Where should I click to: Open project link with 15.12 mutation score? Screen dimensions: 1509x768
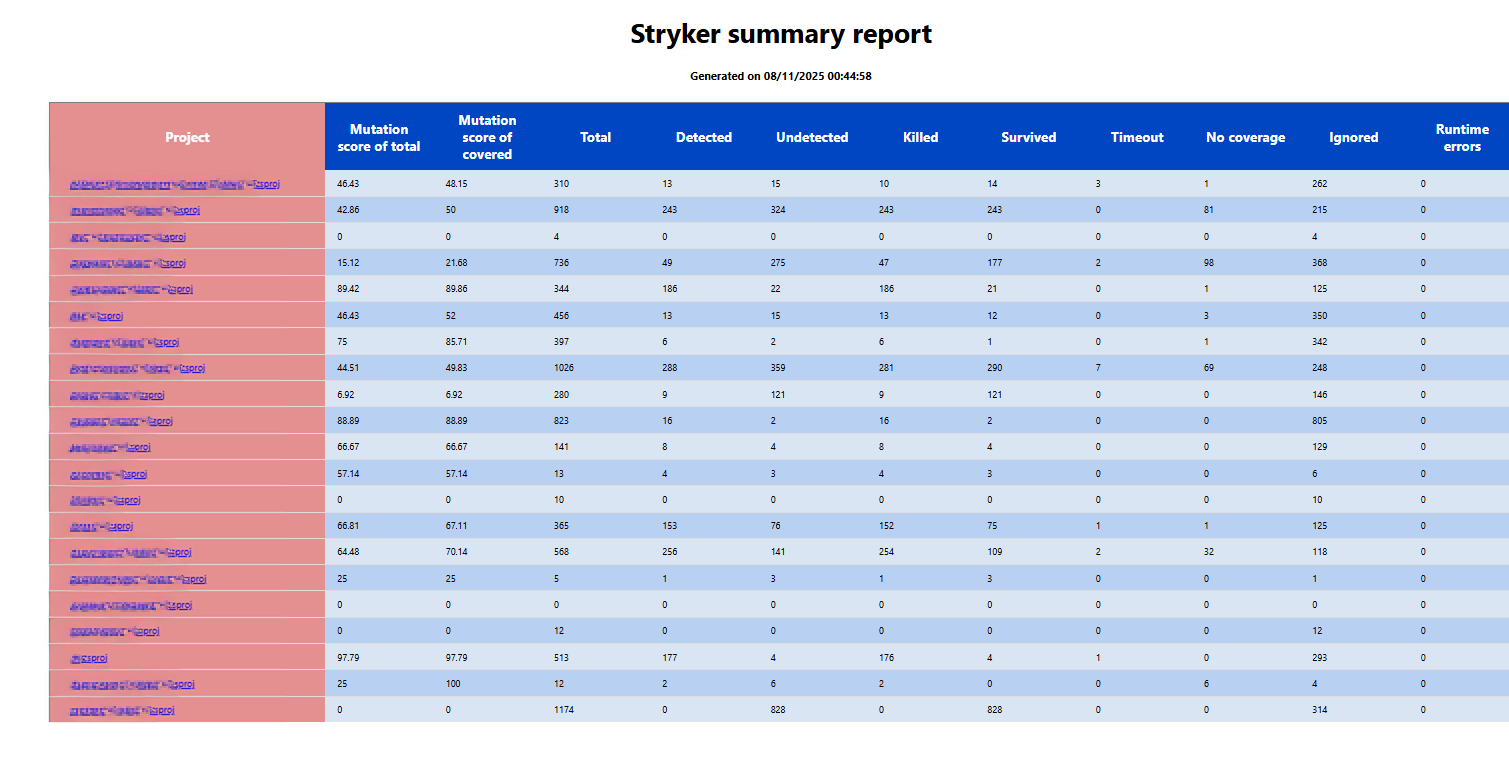[x=128, y=264]
